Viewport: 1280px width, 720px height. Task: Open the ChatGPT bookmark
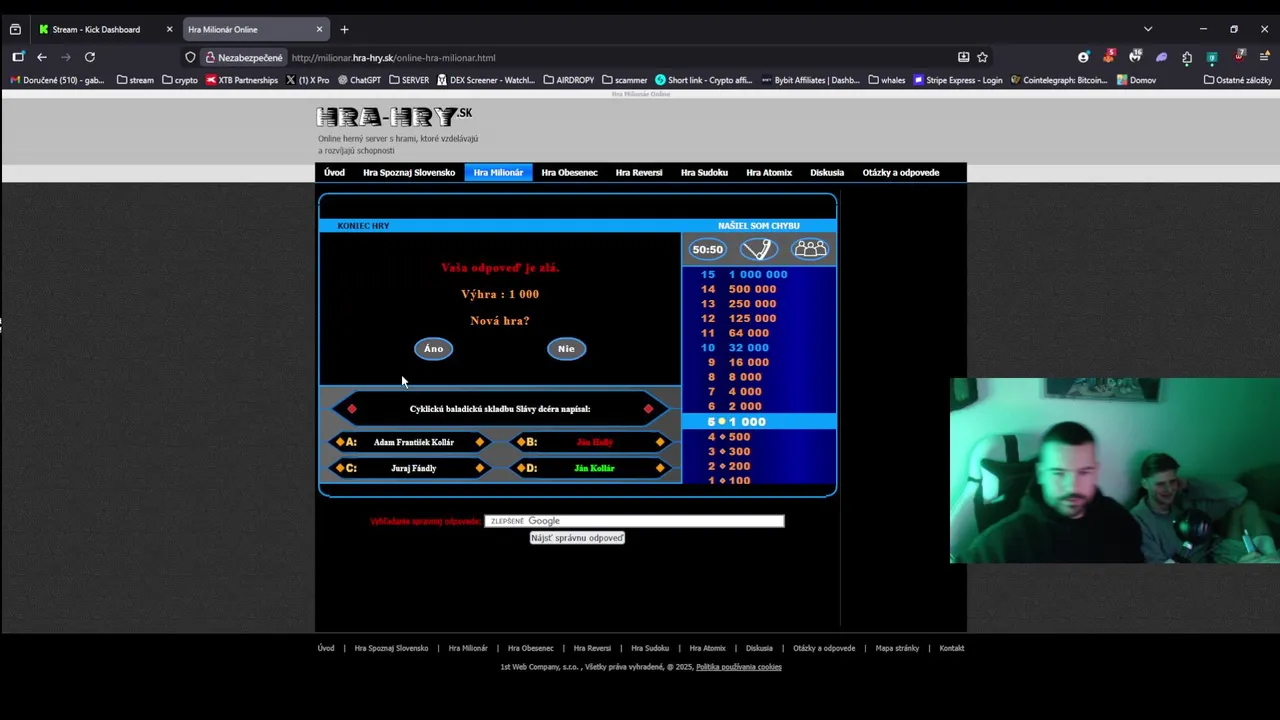(359, 80)
